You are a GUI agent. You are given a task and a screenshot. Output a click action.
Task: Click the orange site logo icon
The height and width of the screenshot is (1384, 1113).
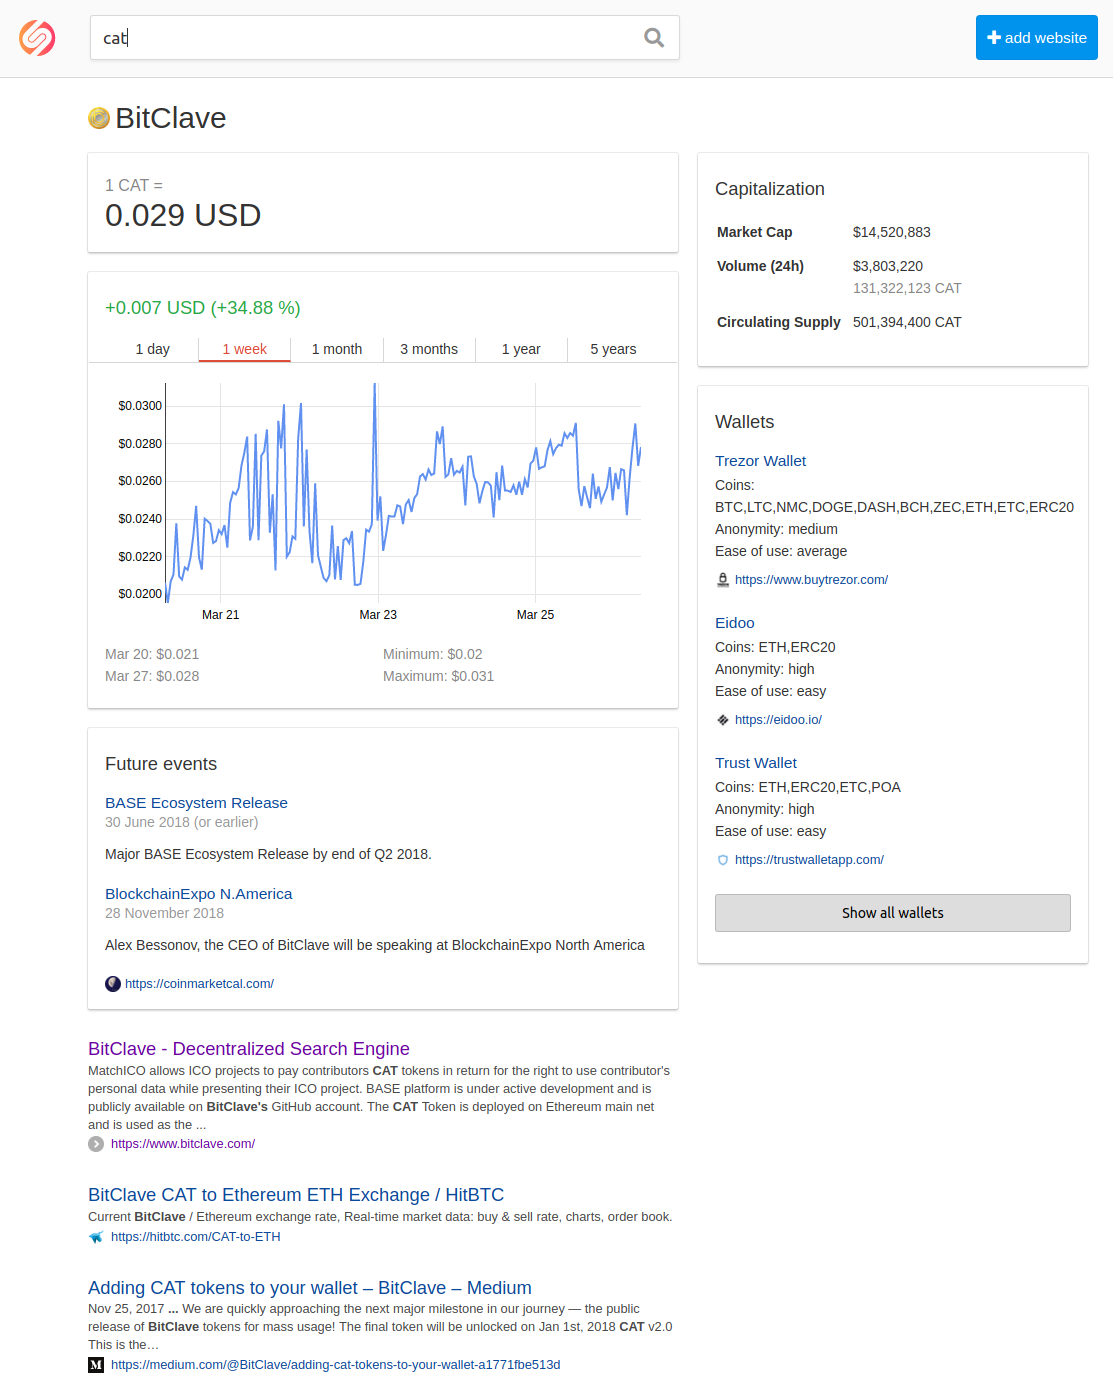[x=37, y=38]
